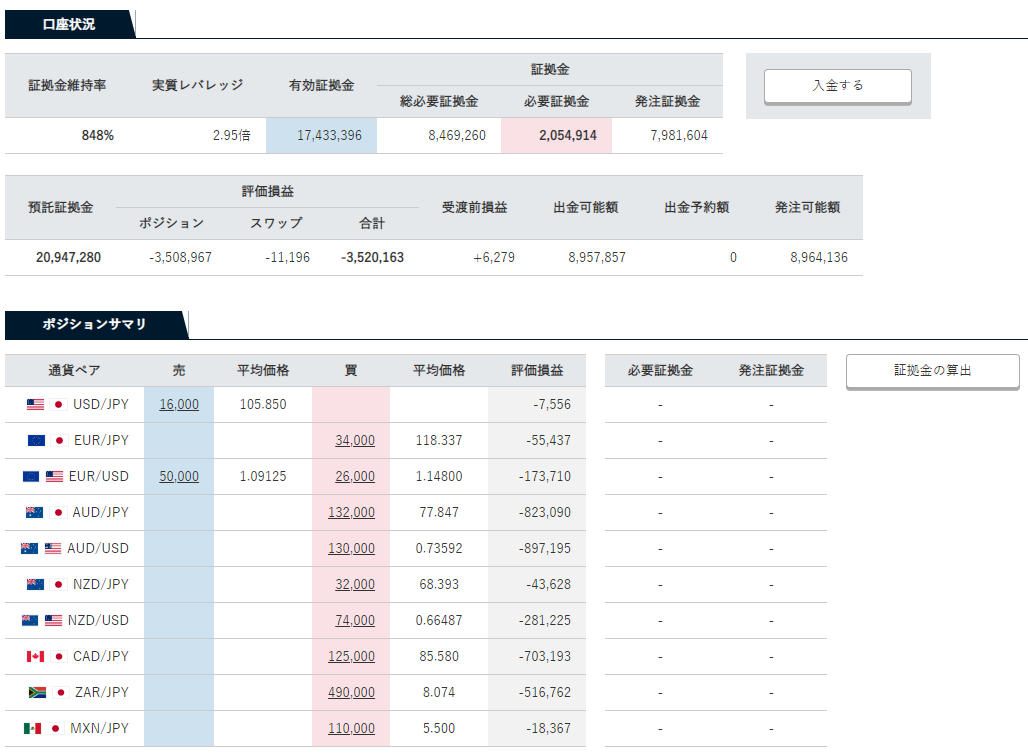Click the Mexican flag icon for MXN/JPY

[32, 729]
